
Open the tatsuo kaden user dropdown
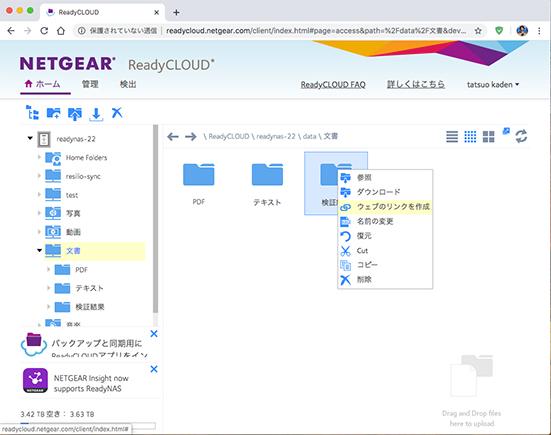[493, 85]
